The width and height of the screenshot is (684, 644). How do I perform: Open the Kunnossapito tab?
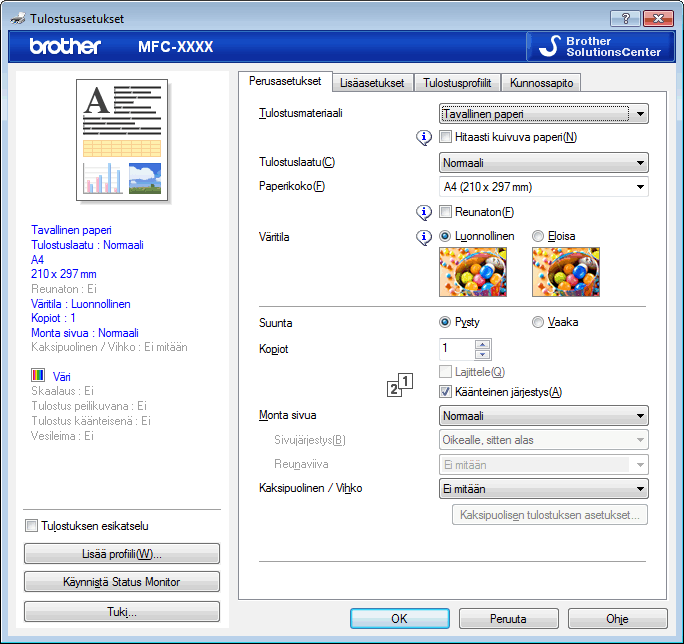click(x=541, y=83)
